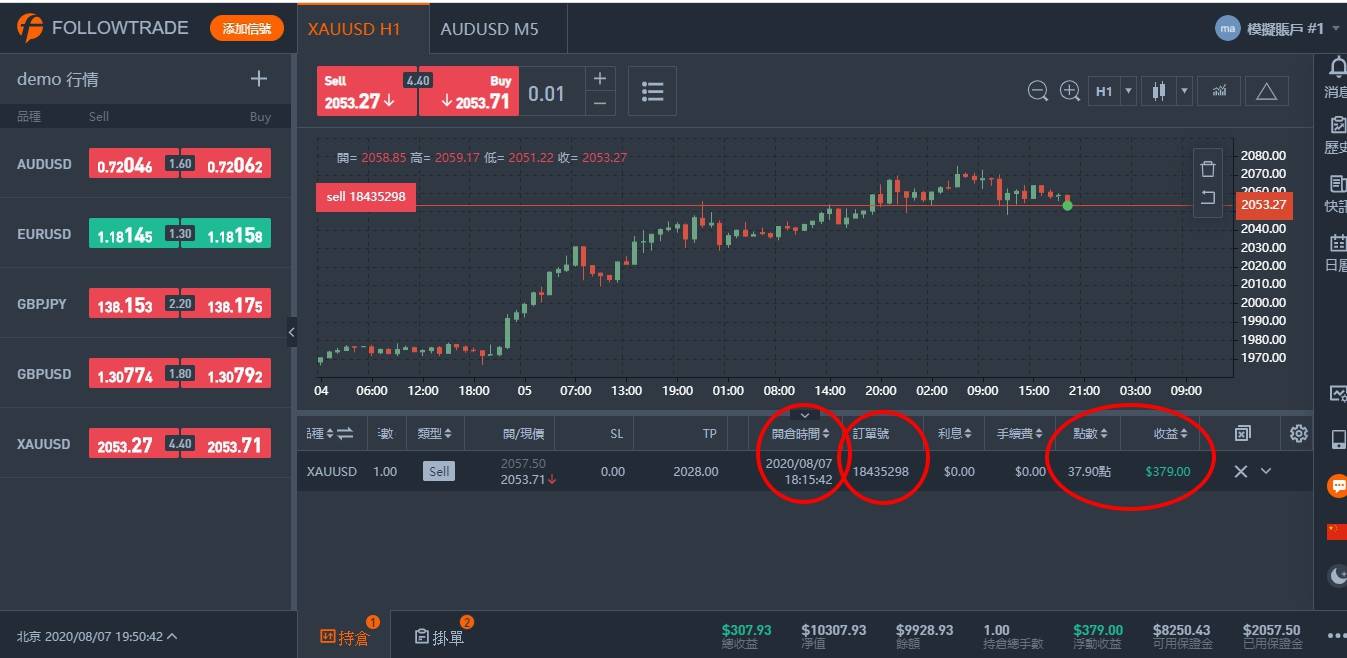Open the more options dots in status bar
The width and height of the screenshot is (1347, 658).
coord(1336,636)
